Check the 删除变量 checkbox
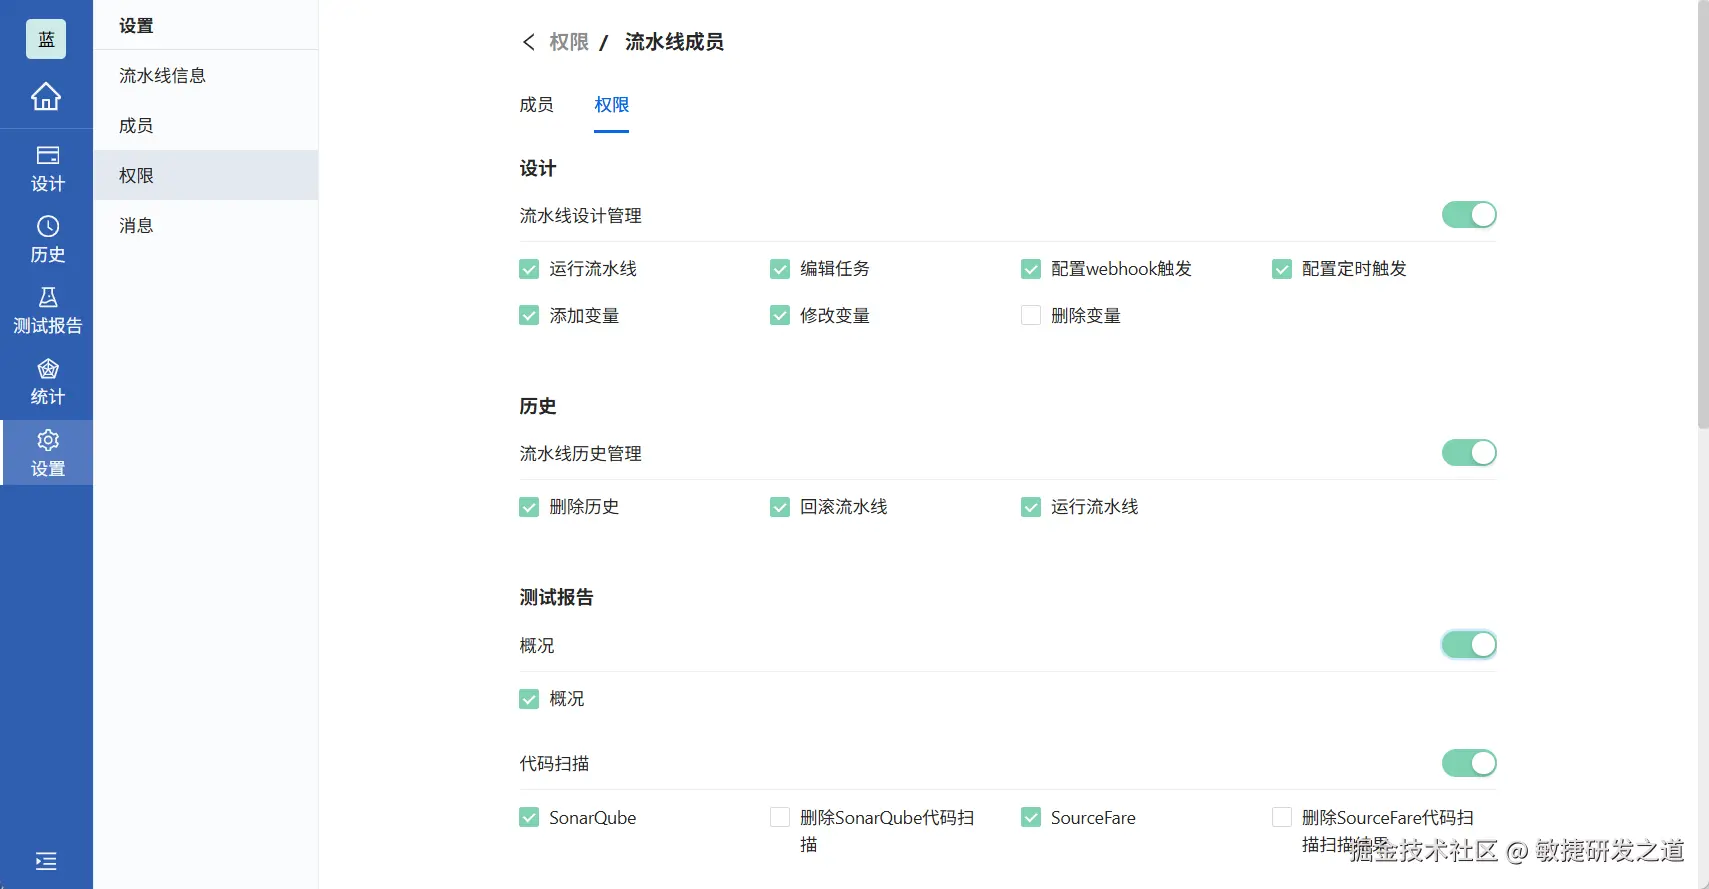1709x889 pixels. tap(1031, 316)
